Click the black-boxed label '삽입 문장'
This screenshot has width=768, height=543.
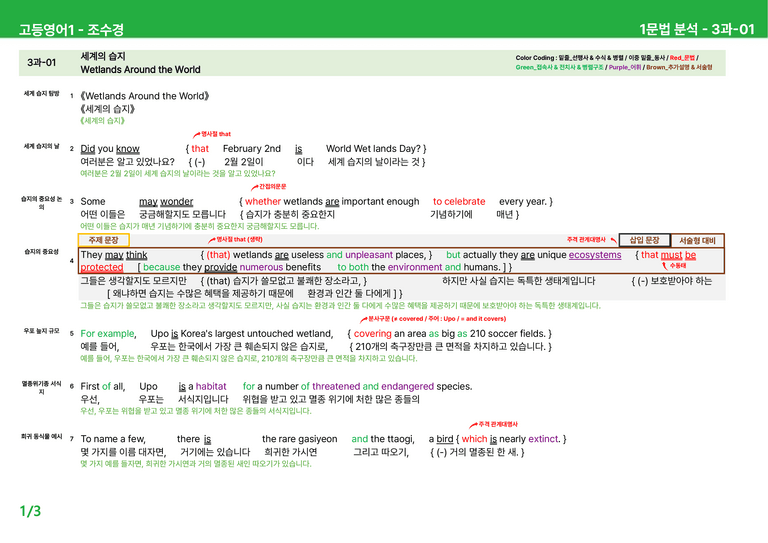pos(644,240)
